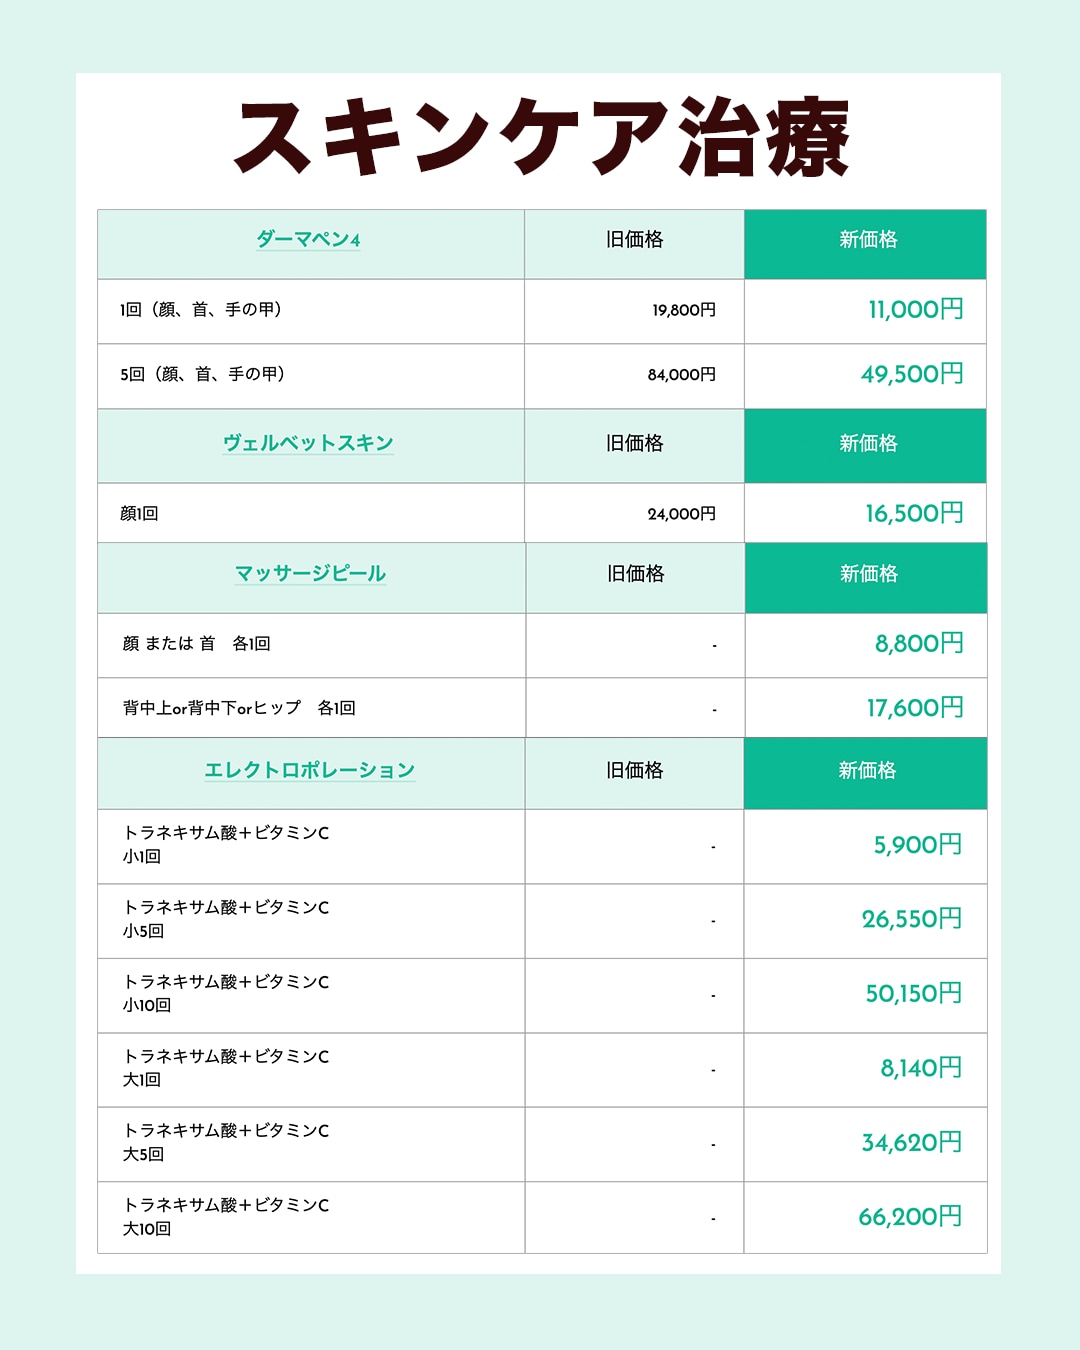Viewport: 1080px width, 1350px height.
Task: Click the 5,900円 price for 小1回
Action: [918, 845]
